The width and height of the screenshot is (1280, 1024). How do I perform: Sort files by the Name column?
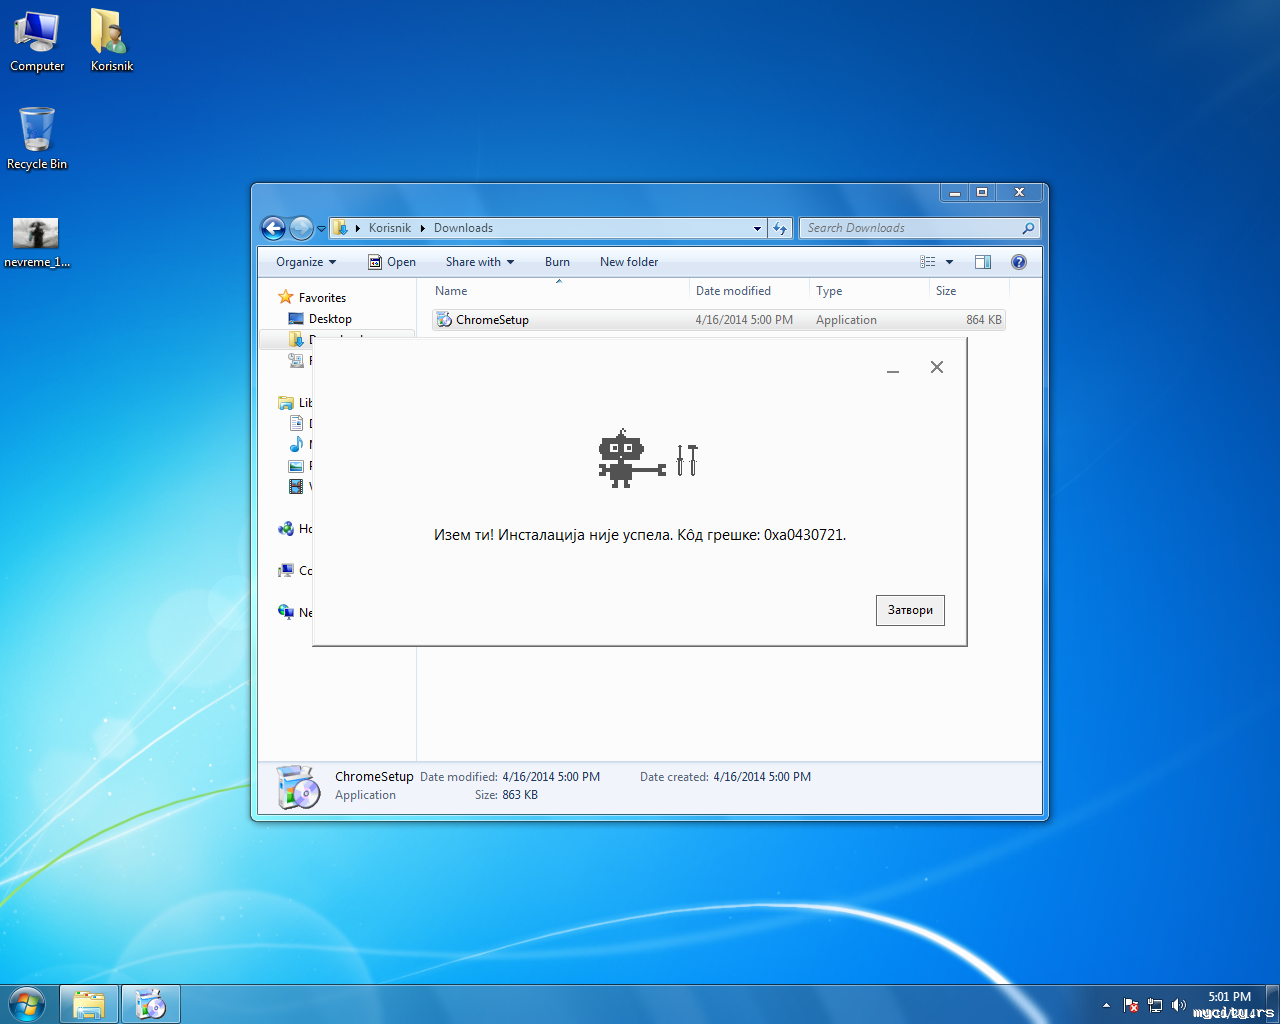560,291
